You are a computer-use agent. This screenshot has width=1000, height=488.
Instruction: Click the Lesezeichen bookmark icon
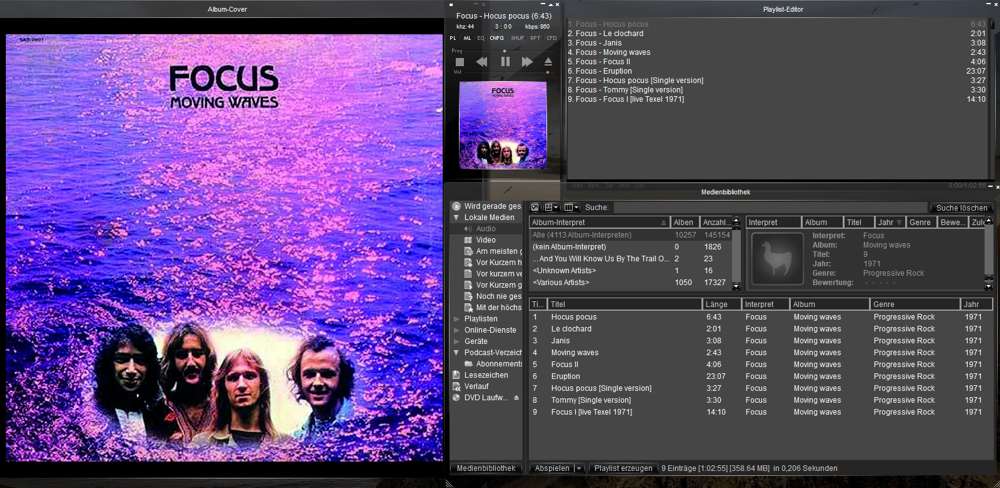[457, 375]
